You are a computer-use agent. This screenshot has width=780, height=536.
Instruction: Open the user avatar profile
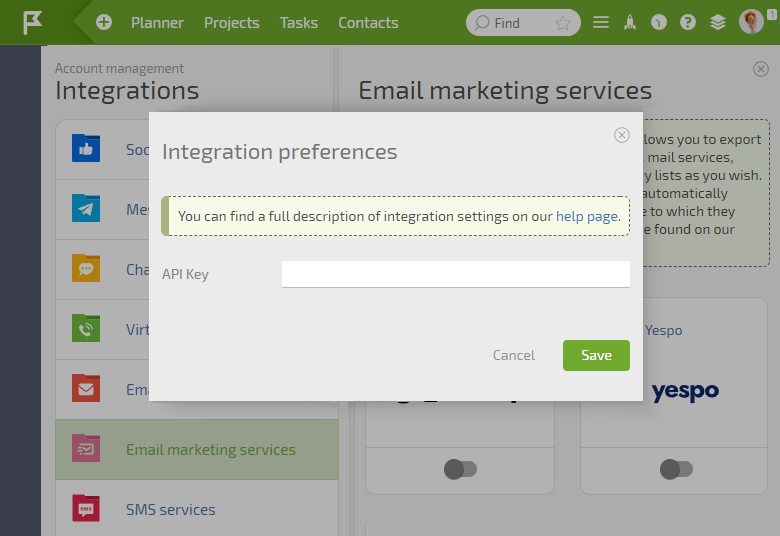(x=751, y=22)
